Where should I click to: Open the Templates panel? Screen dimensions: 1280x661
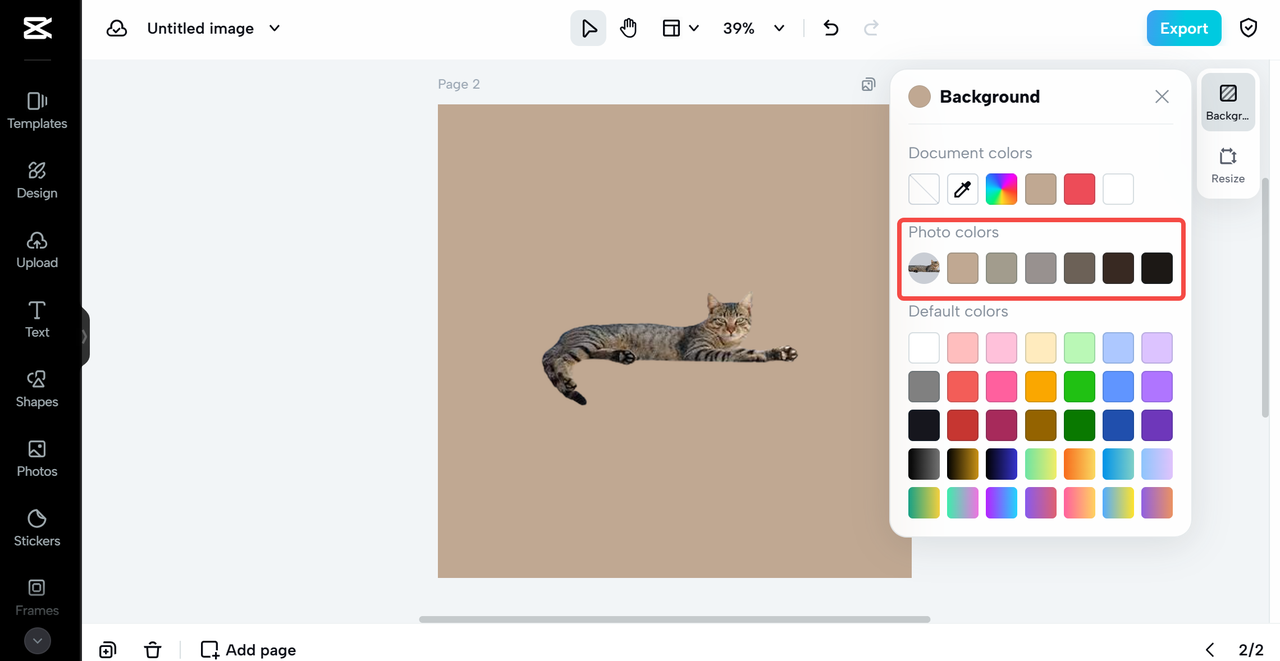point(37,111)
